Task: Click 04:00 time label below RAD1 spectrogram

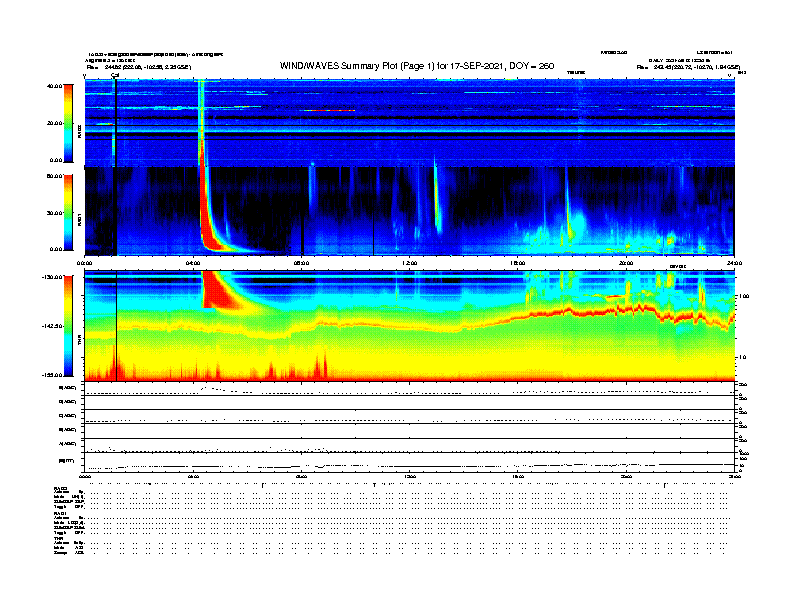Action: tap(193, 263)
